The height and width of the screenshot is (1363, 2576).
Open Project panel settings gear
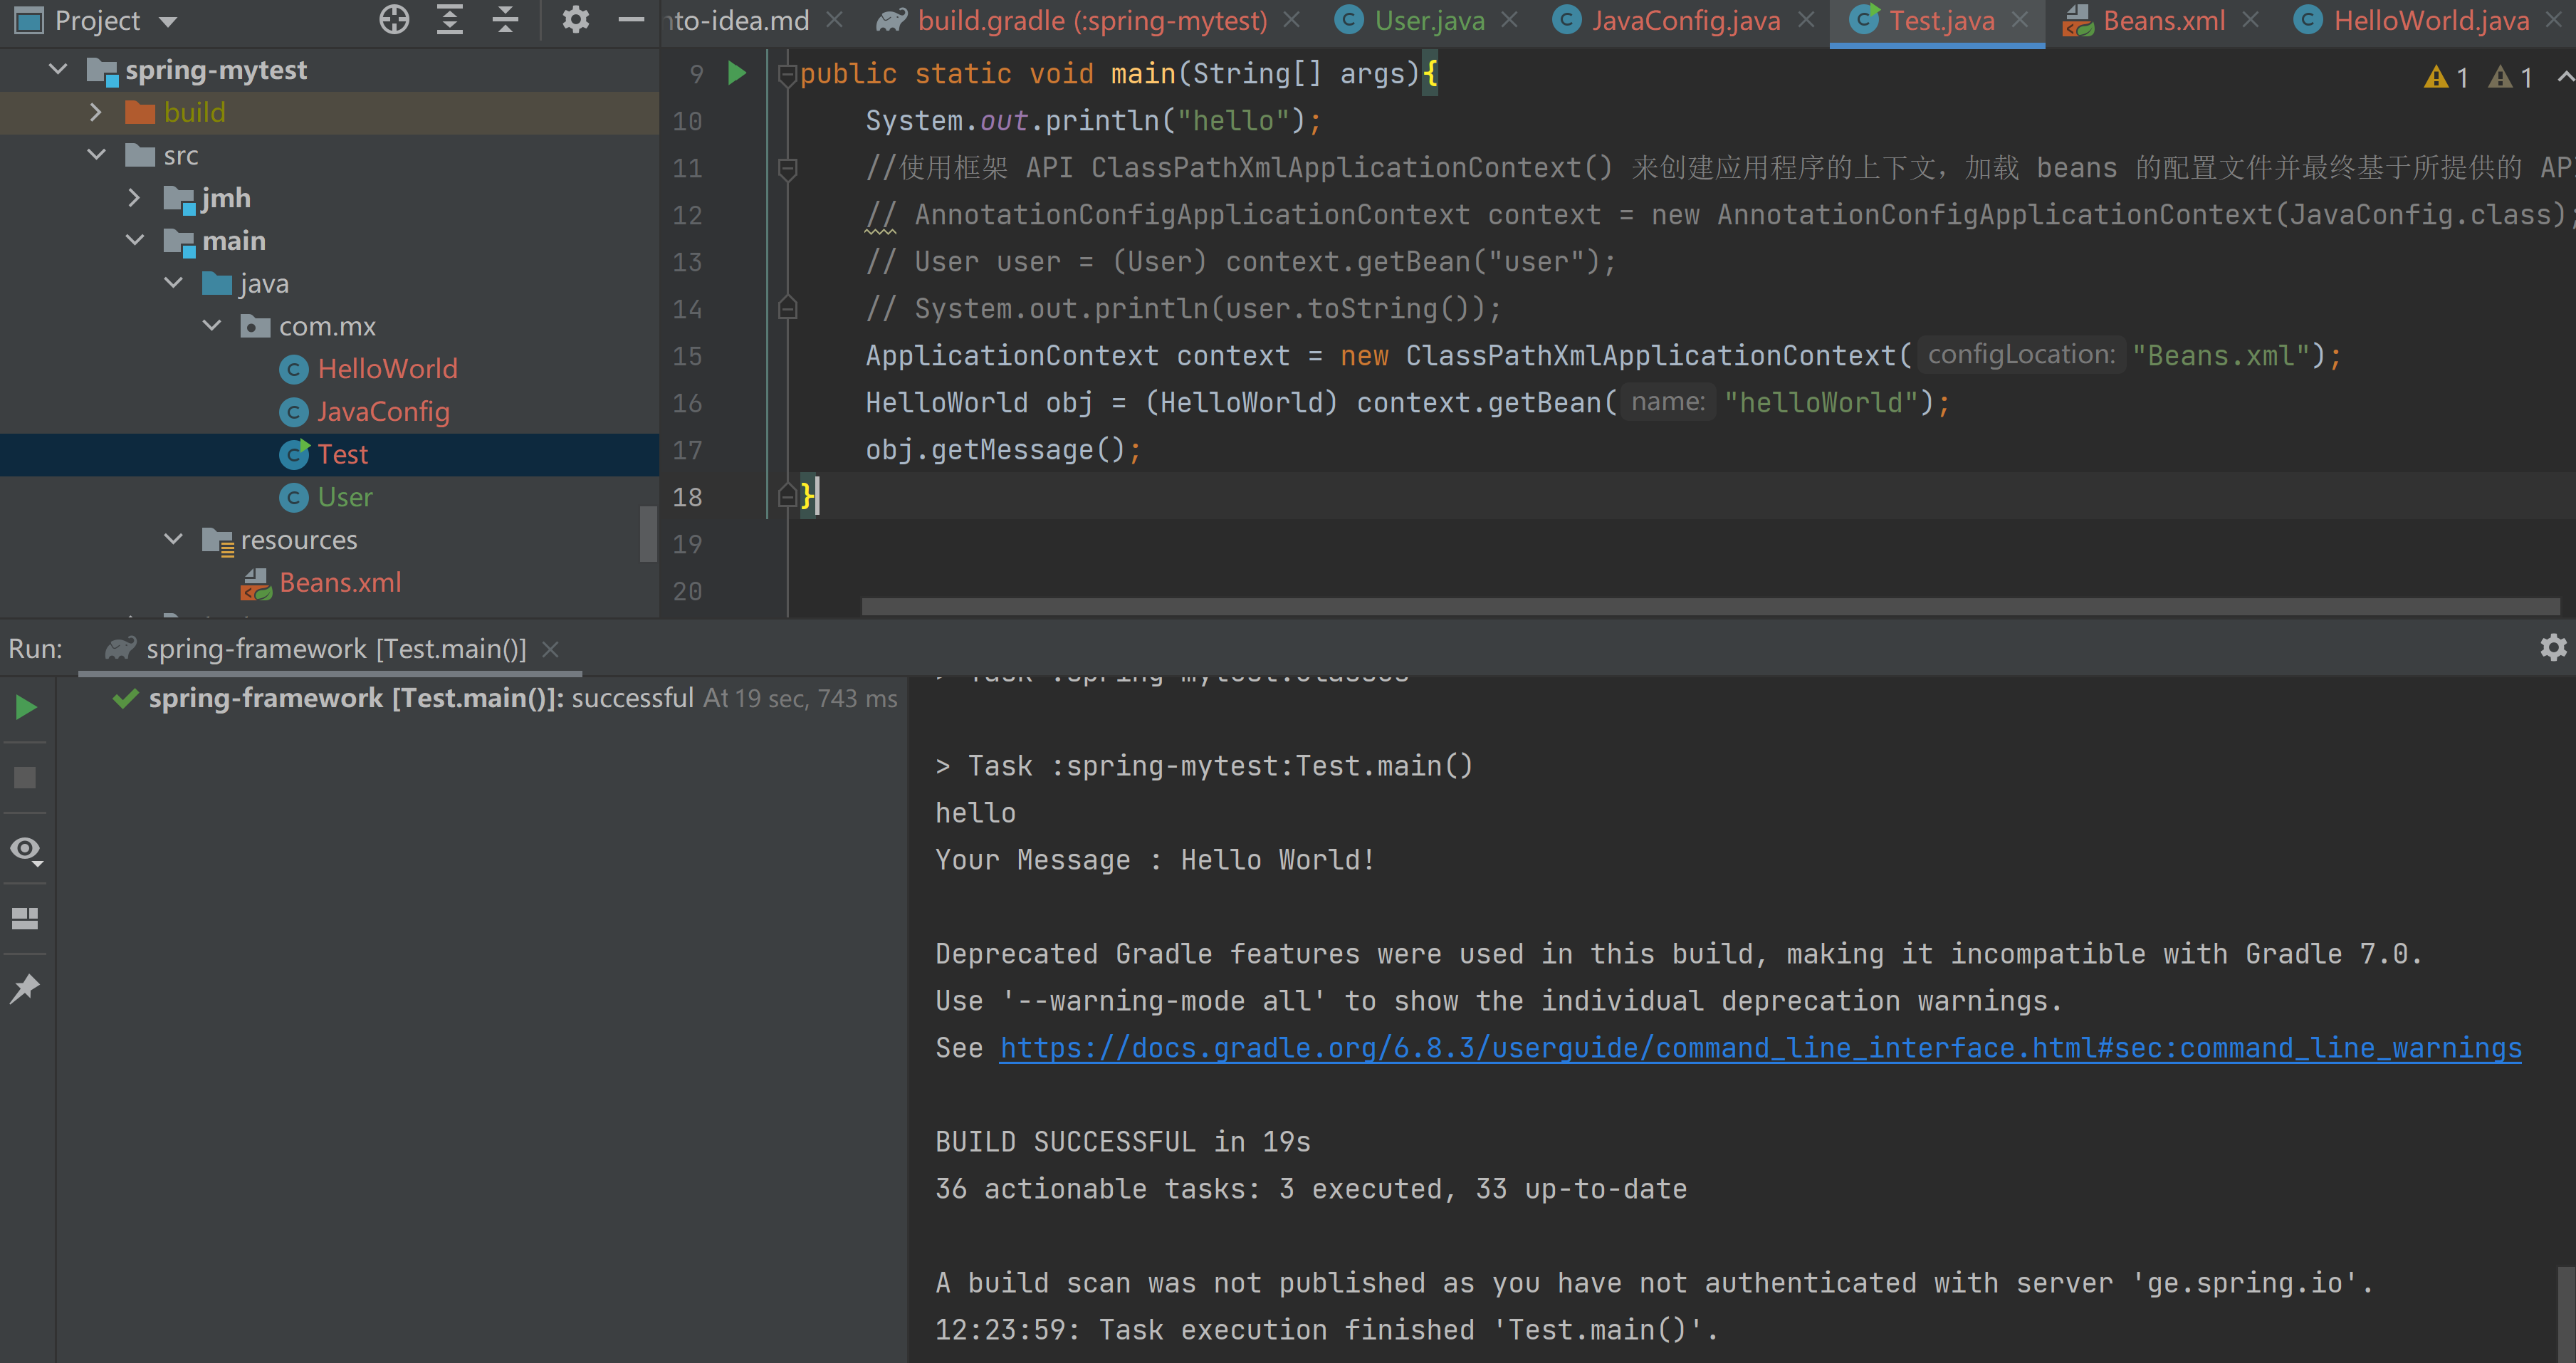point(575,20)
